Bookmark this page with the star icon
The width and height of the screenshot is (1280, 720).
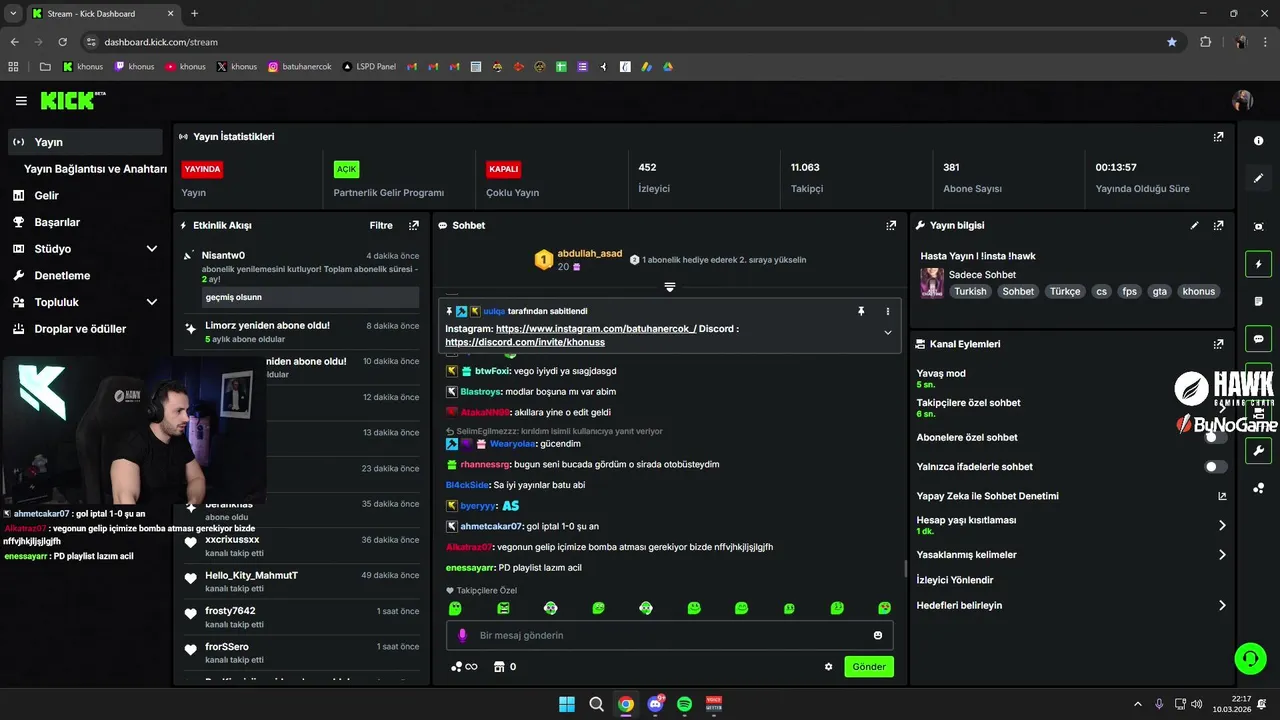point(1172,42)
